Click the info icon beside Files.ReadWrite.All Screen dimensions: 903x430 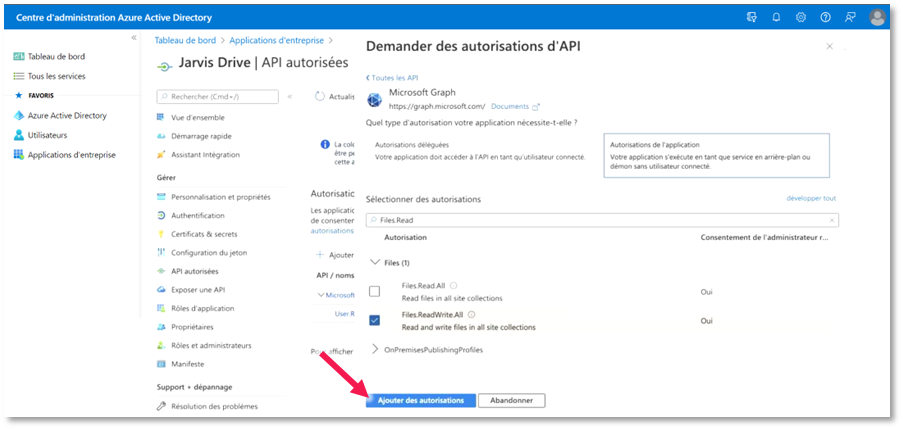point(472,314)
